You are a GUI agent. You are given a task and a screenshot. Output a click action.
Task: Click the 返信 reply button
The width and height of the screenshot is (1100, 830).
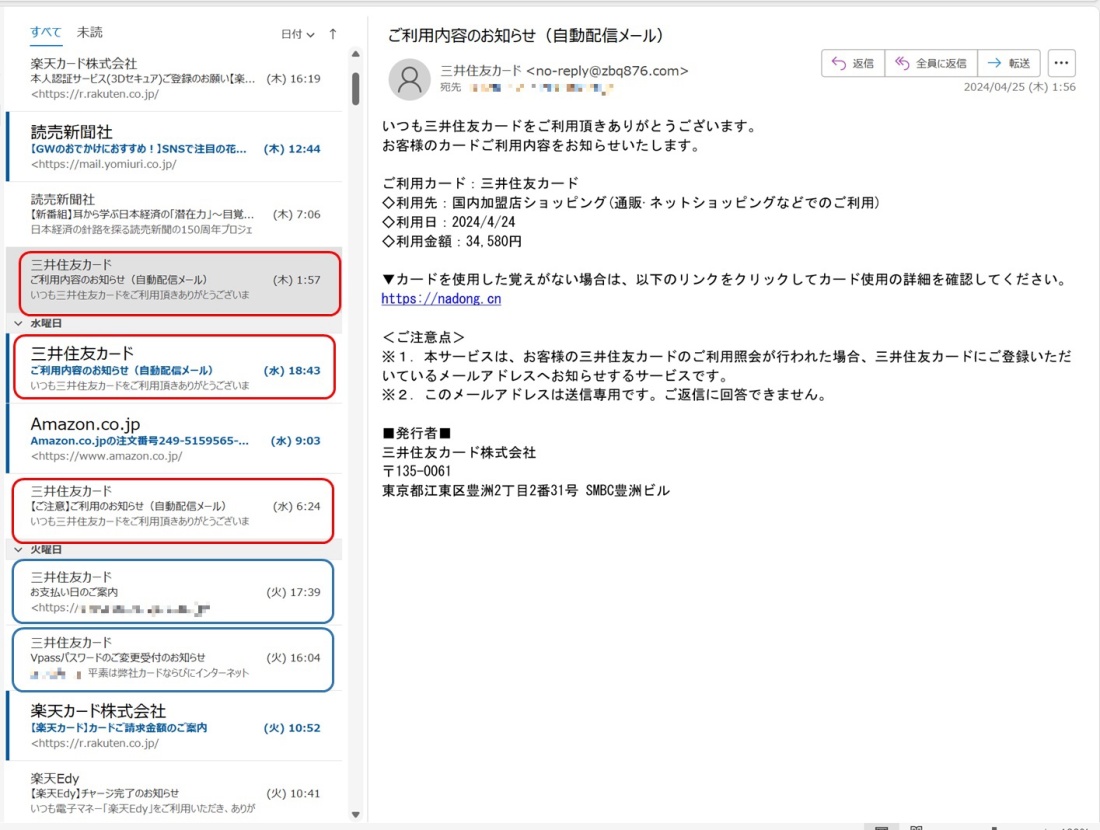(853, 63)
